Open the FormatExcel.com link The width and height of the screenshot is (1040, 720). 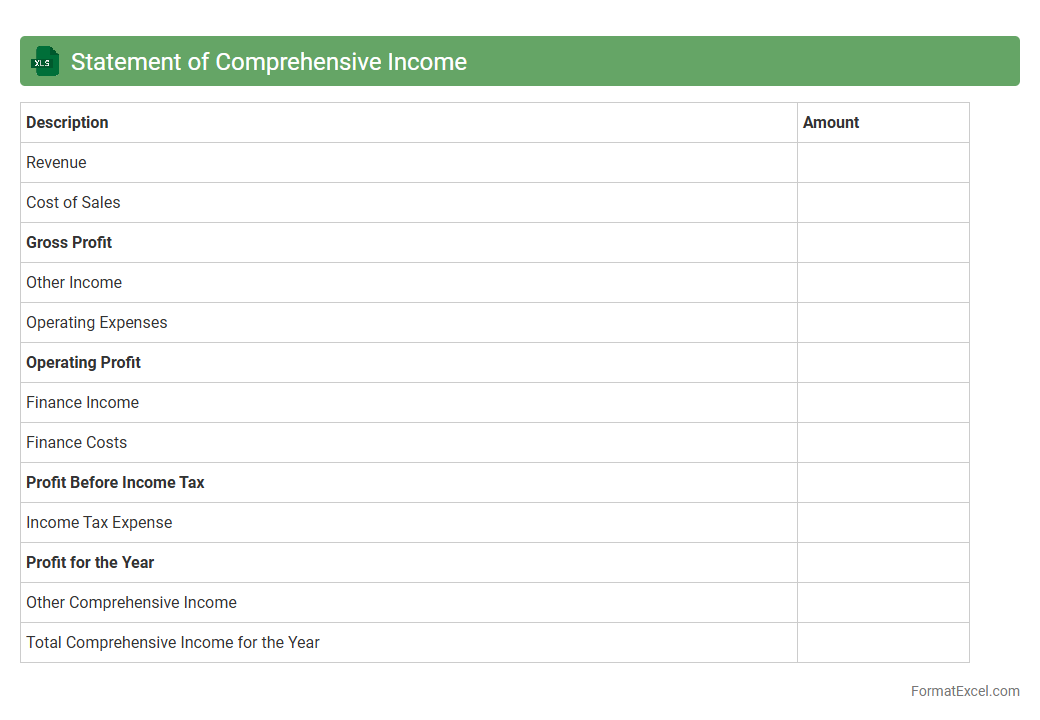point(964,691)
